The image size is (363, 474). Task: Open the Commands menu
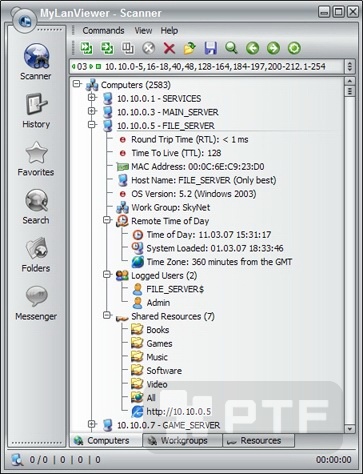(x=103, y=31)
